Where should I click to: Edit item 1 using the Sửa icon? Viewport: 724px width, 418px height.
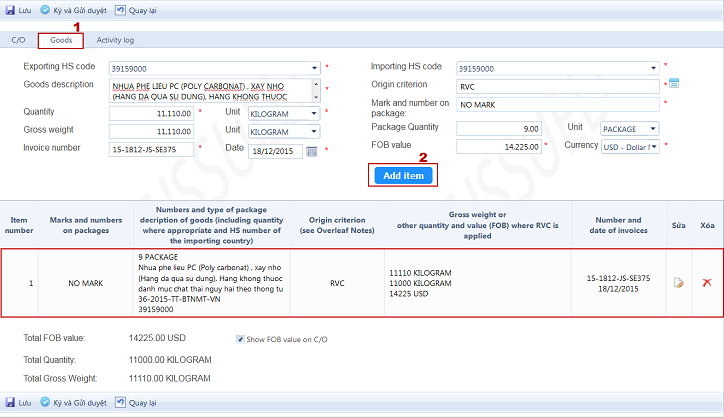678,283
